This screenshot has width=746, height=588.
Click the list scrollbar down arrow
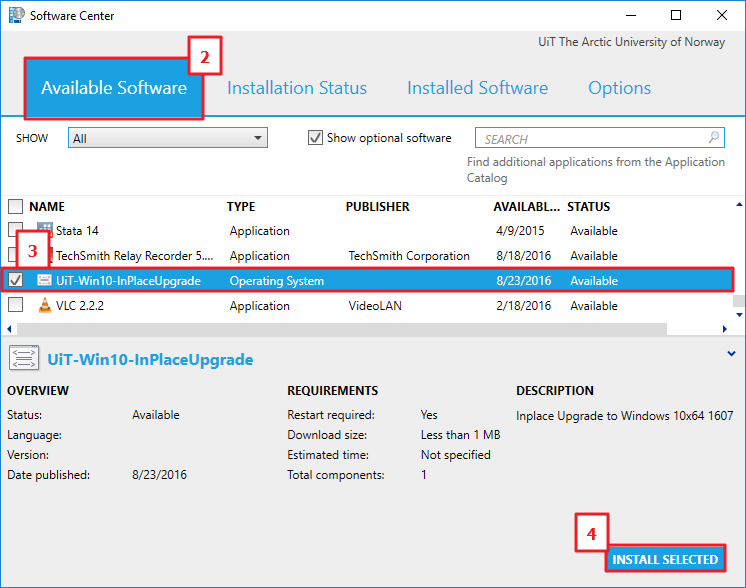(x=739, y=316)
